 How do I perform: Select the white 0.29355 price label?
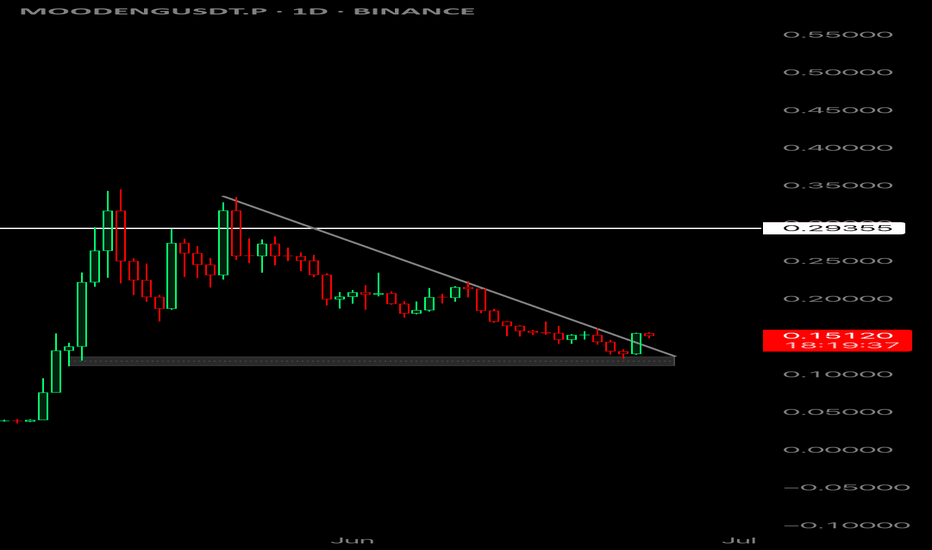(833, 228)
